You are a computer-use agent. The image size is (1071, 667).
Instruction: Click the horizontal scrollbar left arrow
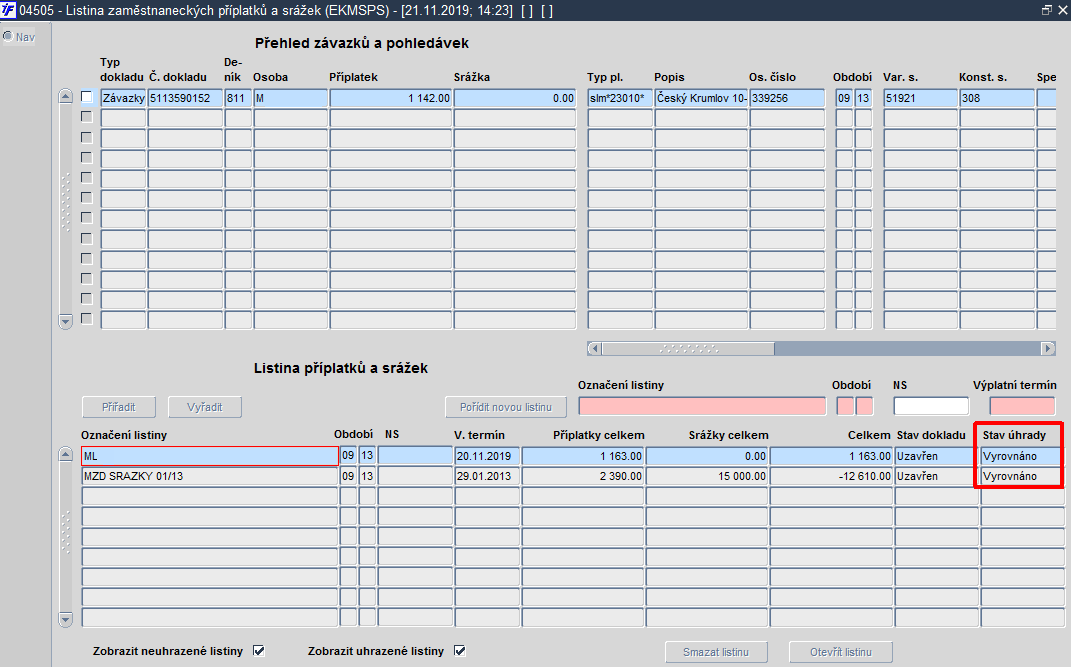pyautogui.click(x=594, y=349)
